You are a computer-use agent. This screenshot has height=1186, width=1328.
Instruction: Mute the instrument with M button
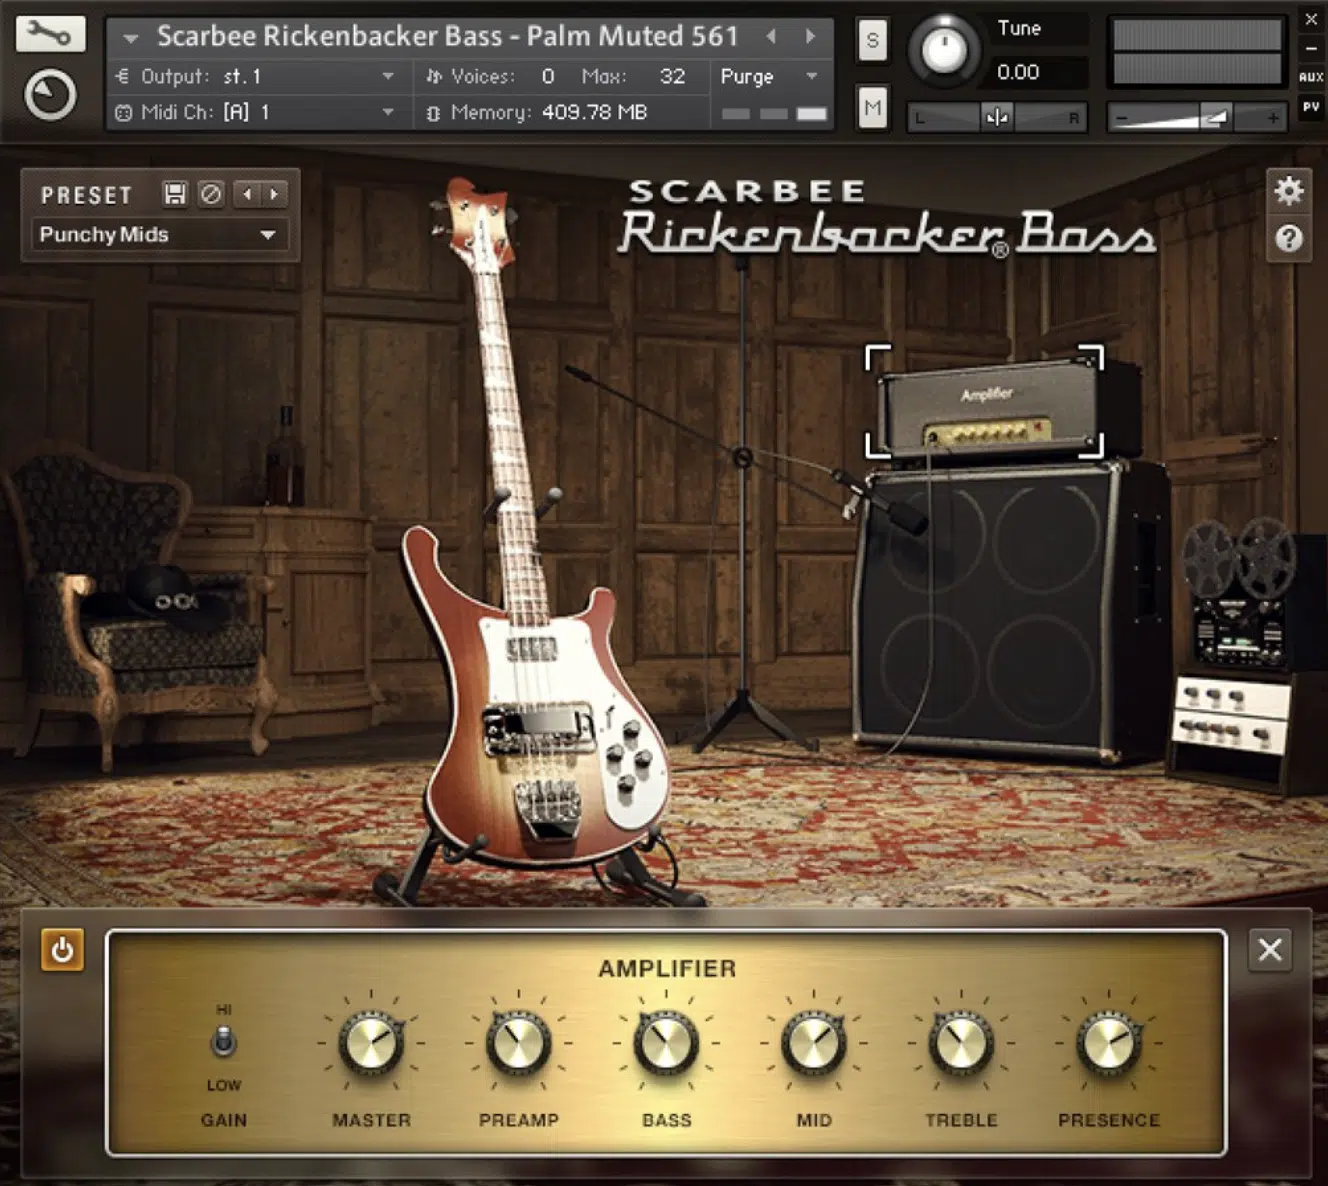(x=872, y=107)
